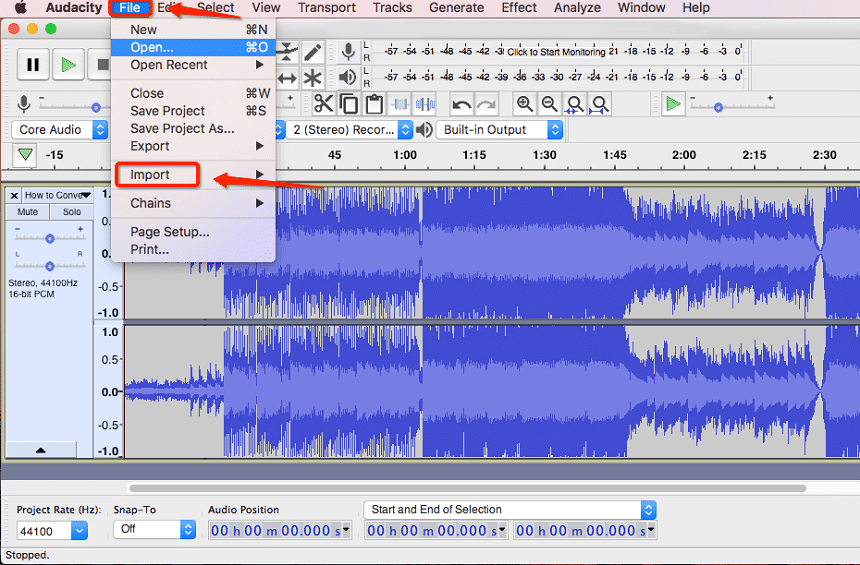
Task: Open the Core Audio host dropdown
Action: tap(59, 130)
